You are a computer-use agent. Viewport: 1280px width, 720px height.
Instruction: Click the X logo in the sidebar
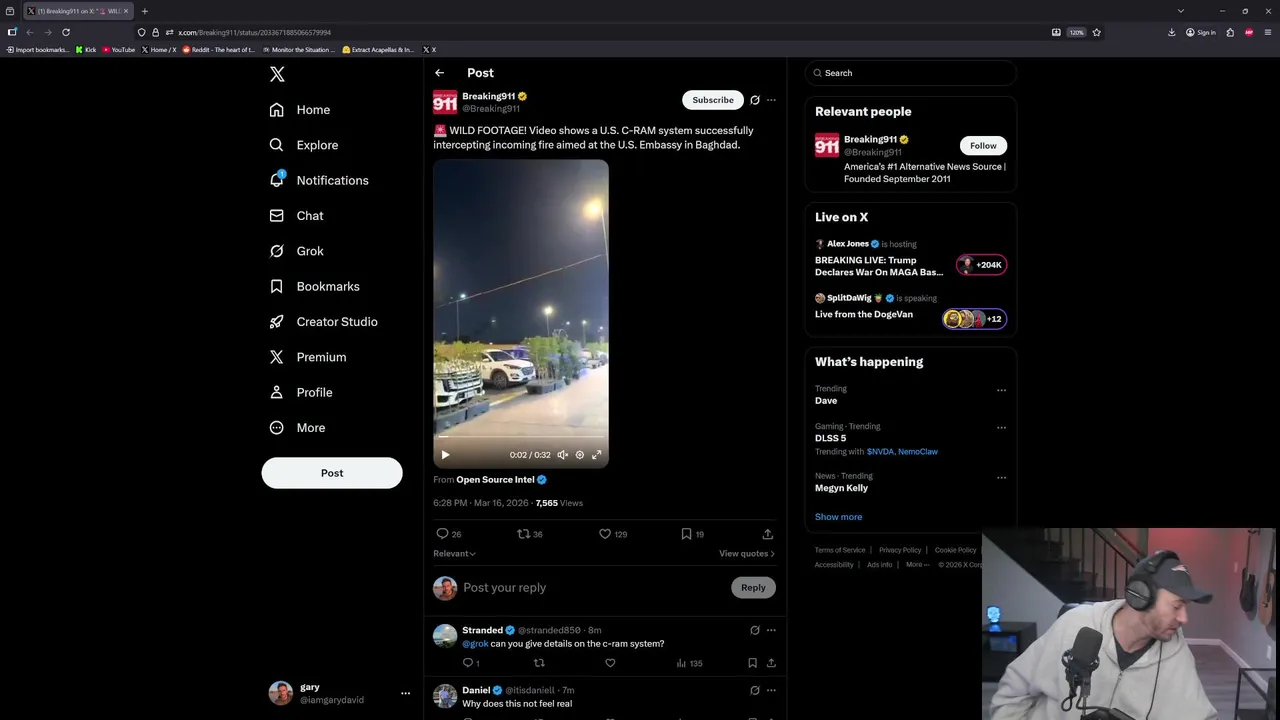(277, 74)
